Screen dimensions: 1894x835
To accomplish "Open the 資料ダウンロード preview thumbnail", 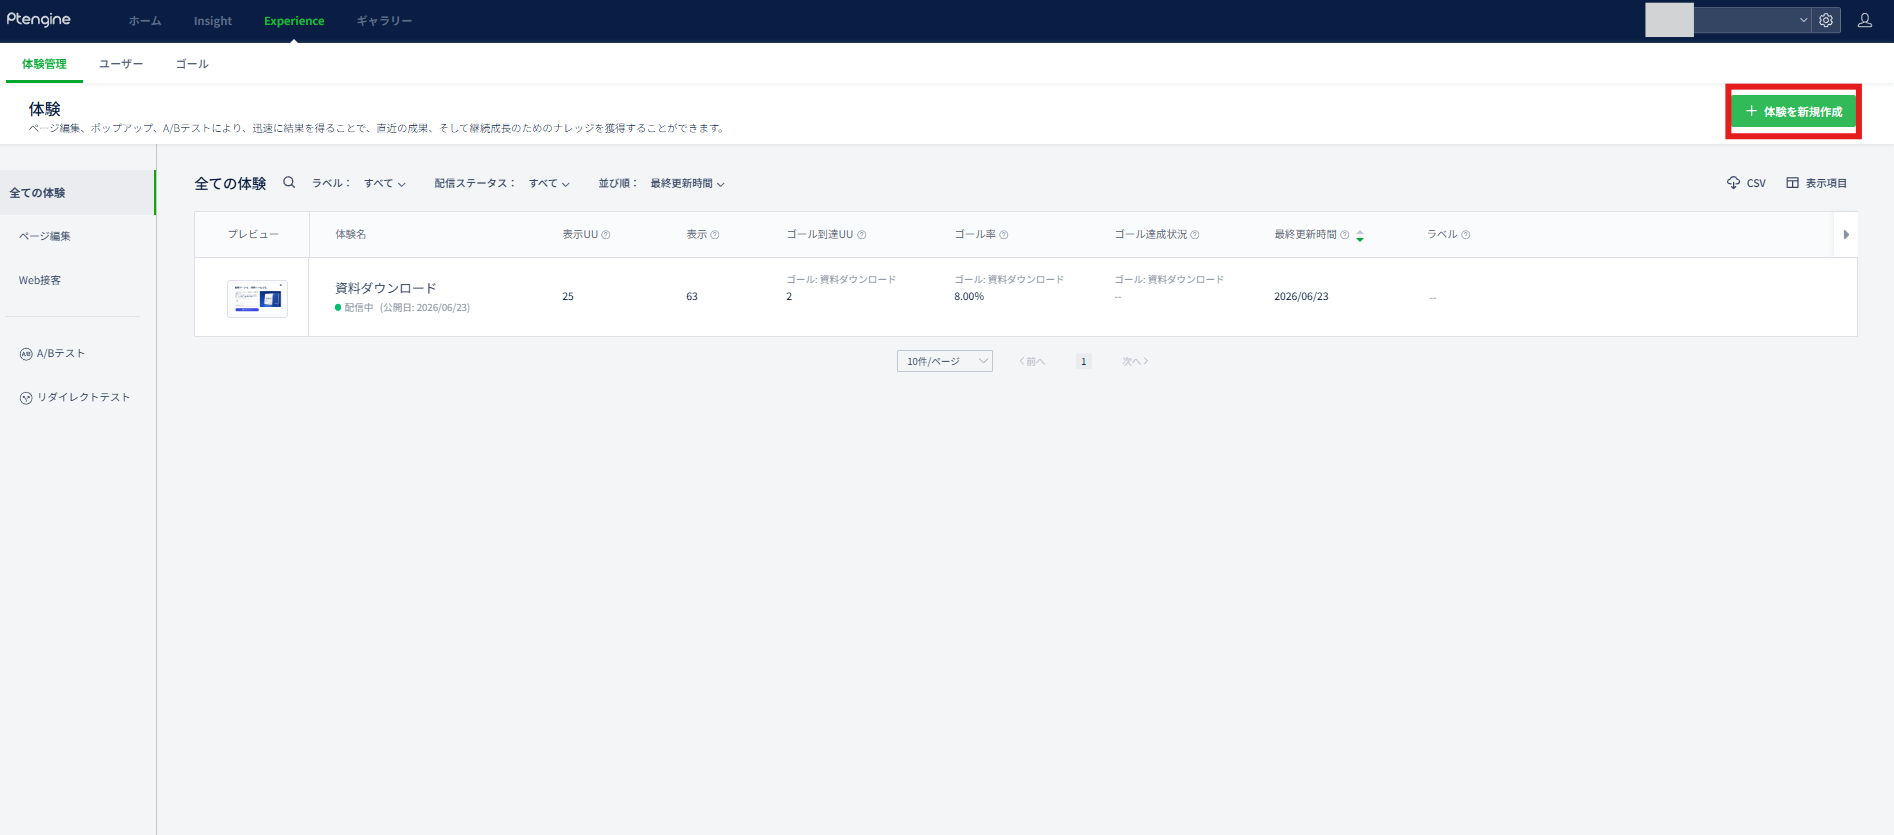I will [257, 298].
